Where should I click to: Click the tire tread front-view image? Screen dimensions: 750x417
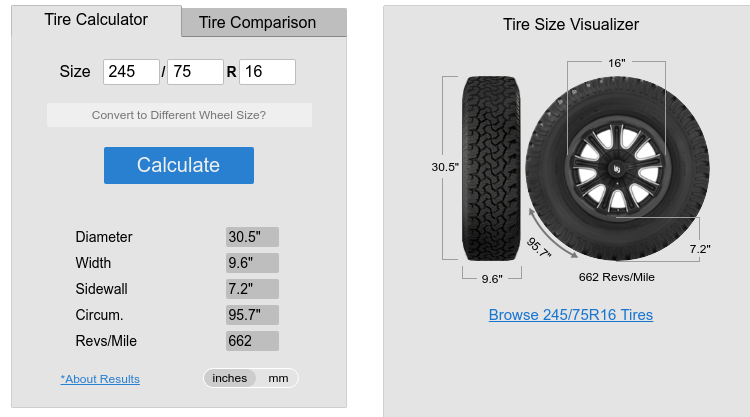(491, 168)
